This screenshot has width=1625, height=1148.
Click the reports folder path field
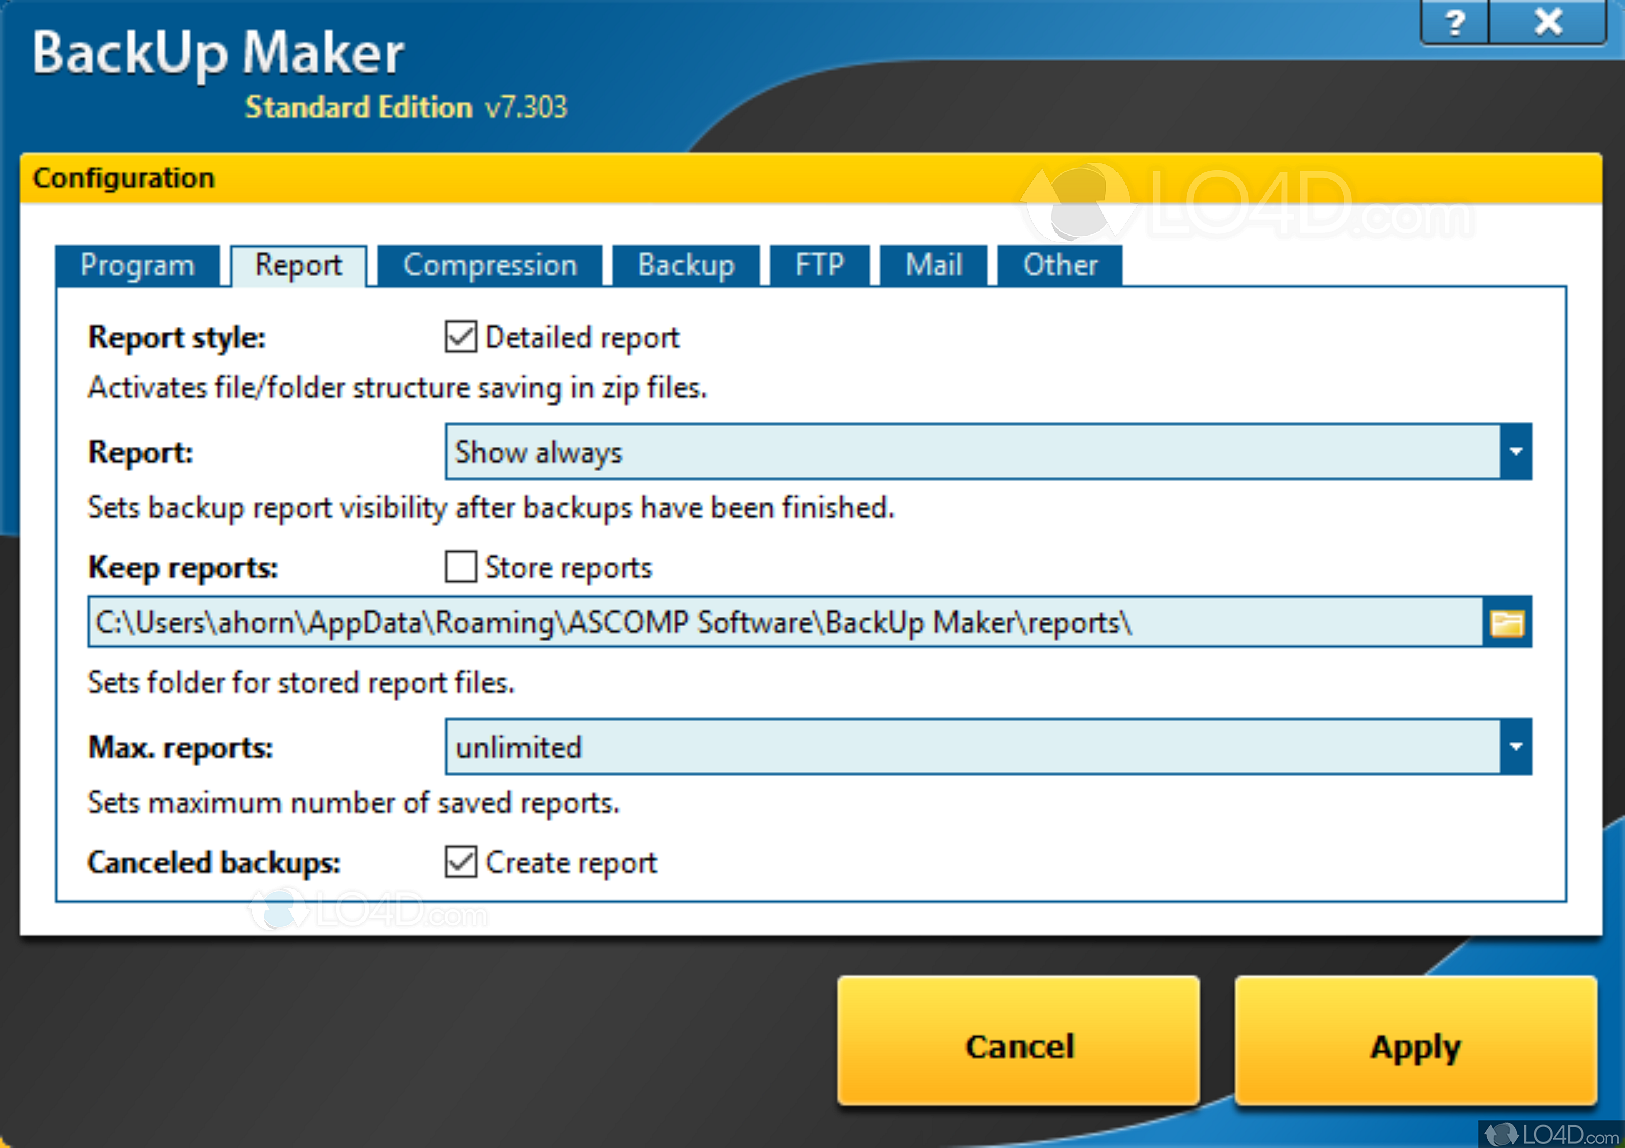pos(700,622)
